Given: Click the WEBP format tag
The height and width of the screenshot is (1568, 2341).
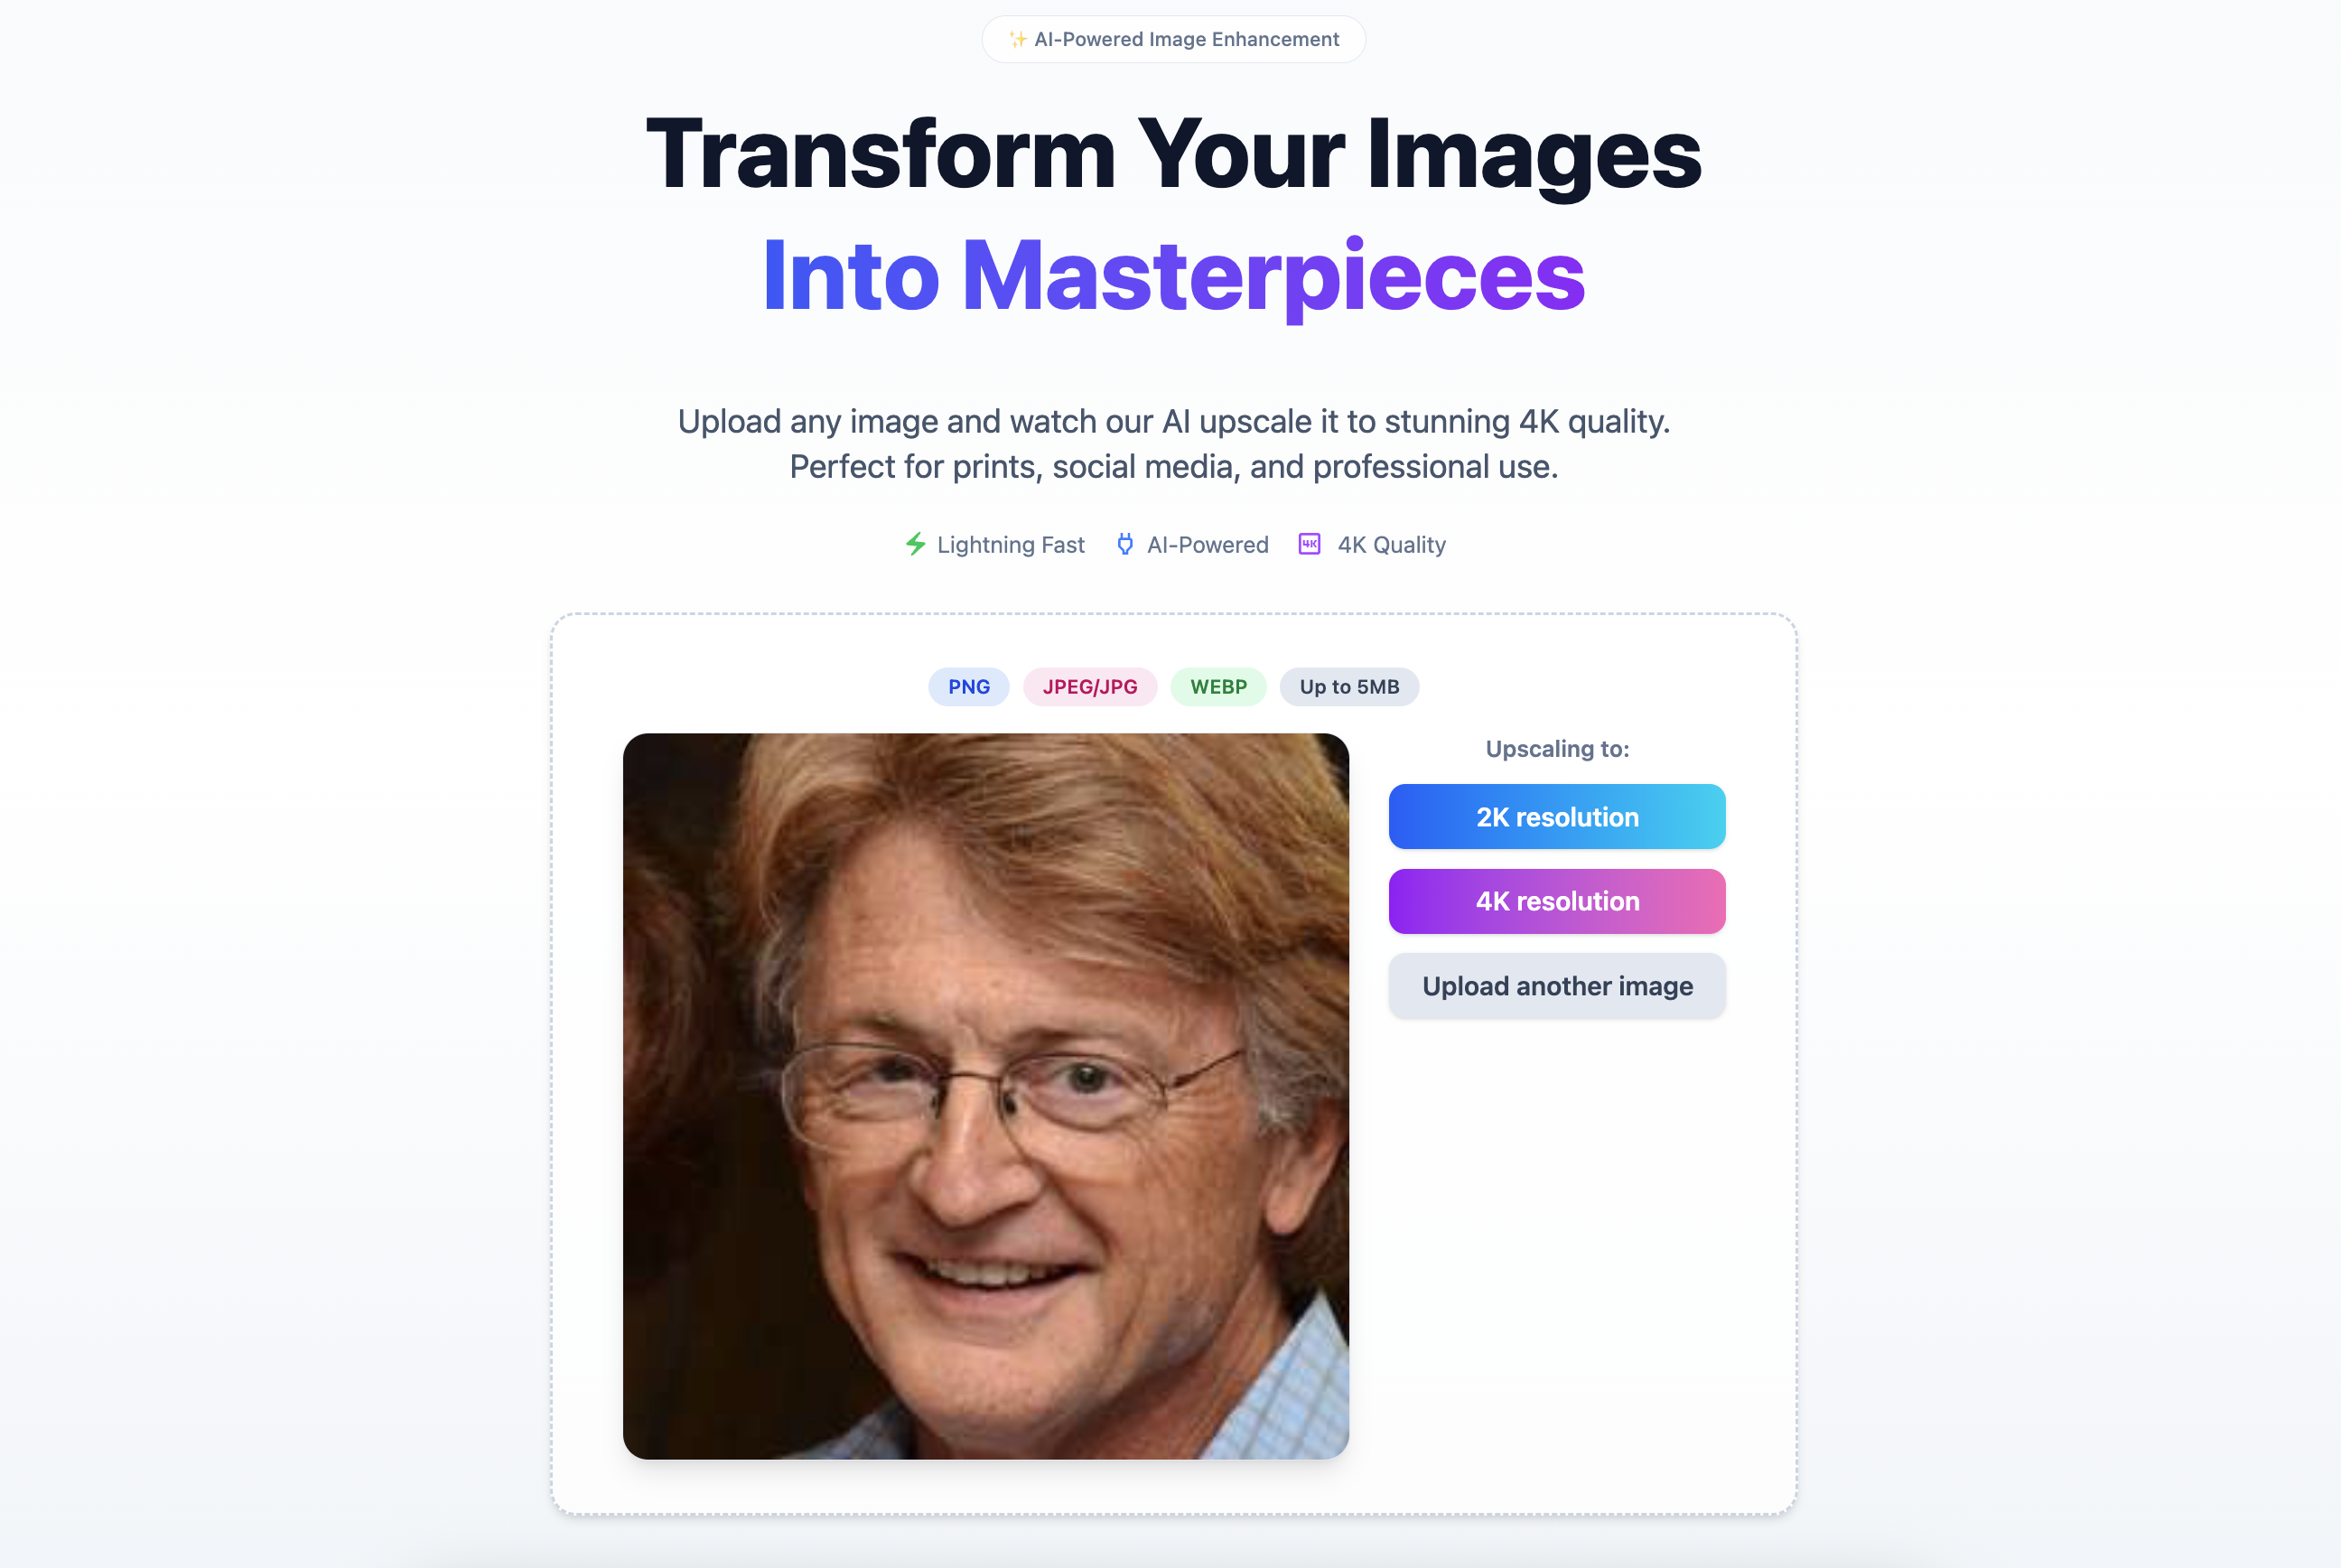Looking at the screenshot, I should click(1218, 687).
